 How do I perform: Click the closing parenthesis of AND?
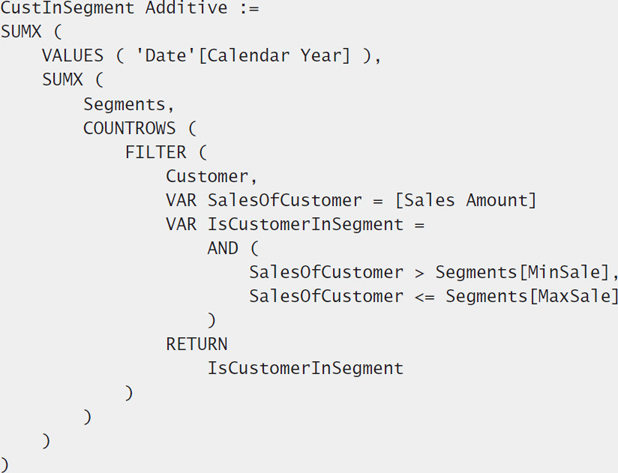click(212, 320)
